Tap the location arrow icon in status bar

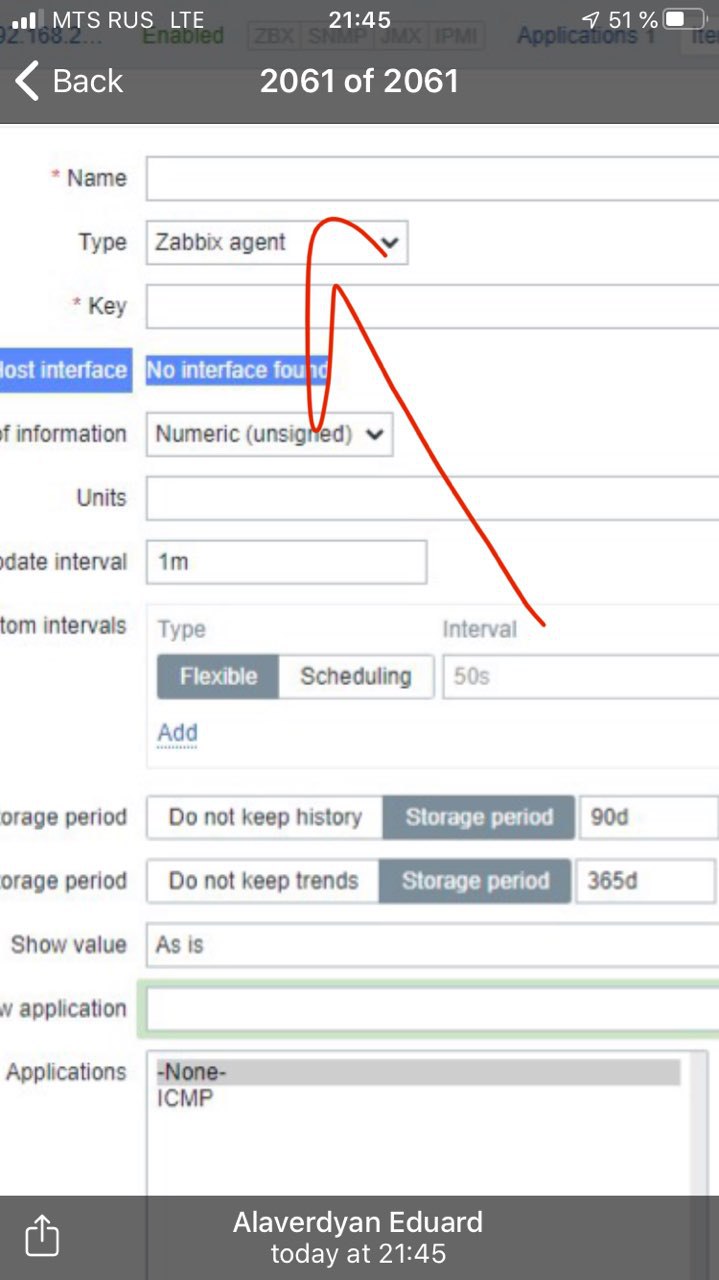click(x=591, y=20)
